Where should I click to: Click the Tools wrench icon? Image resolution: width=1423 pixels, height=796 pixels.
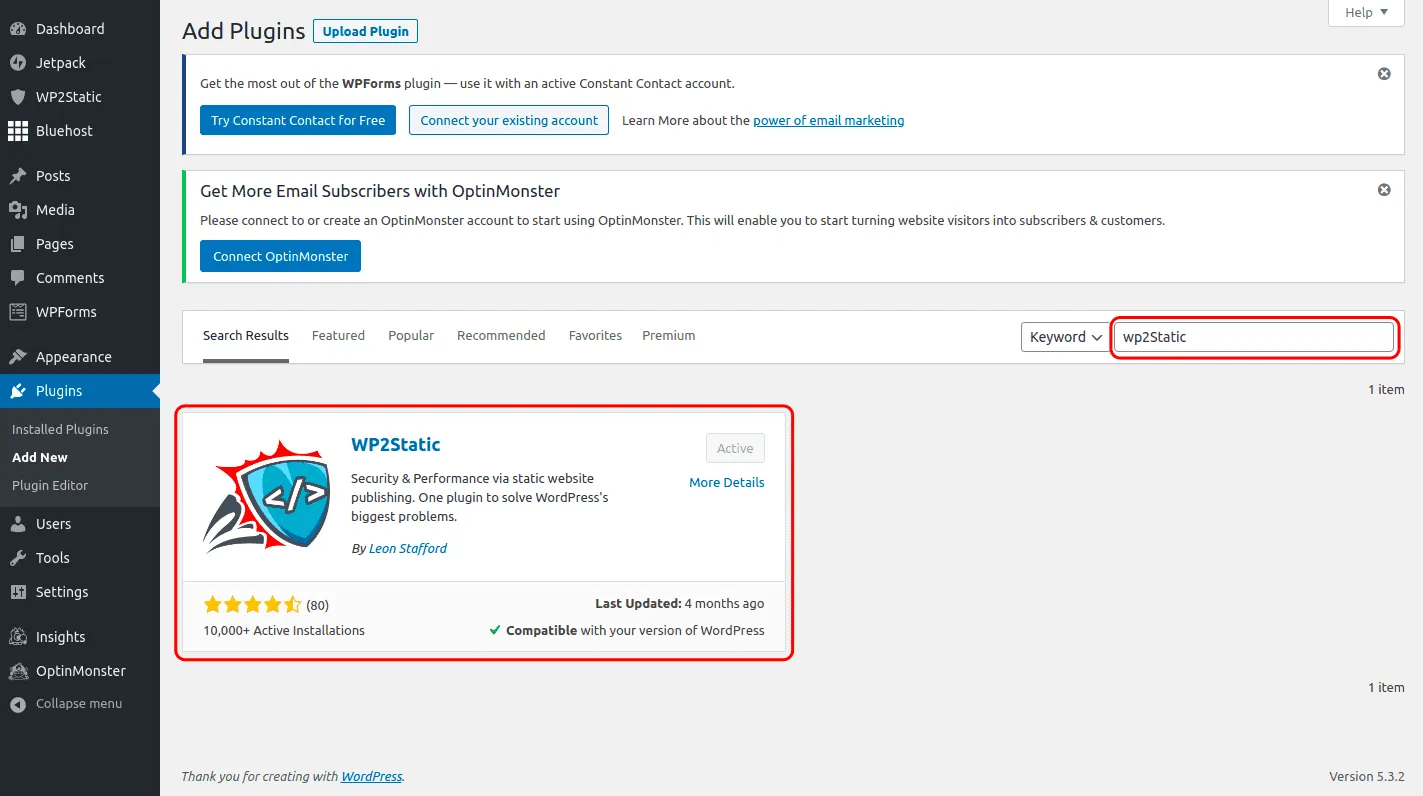18,558
